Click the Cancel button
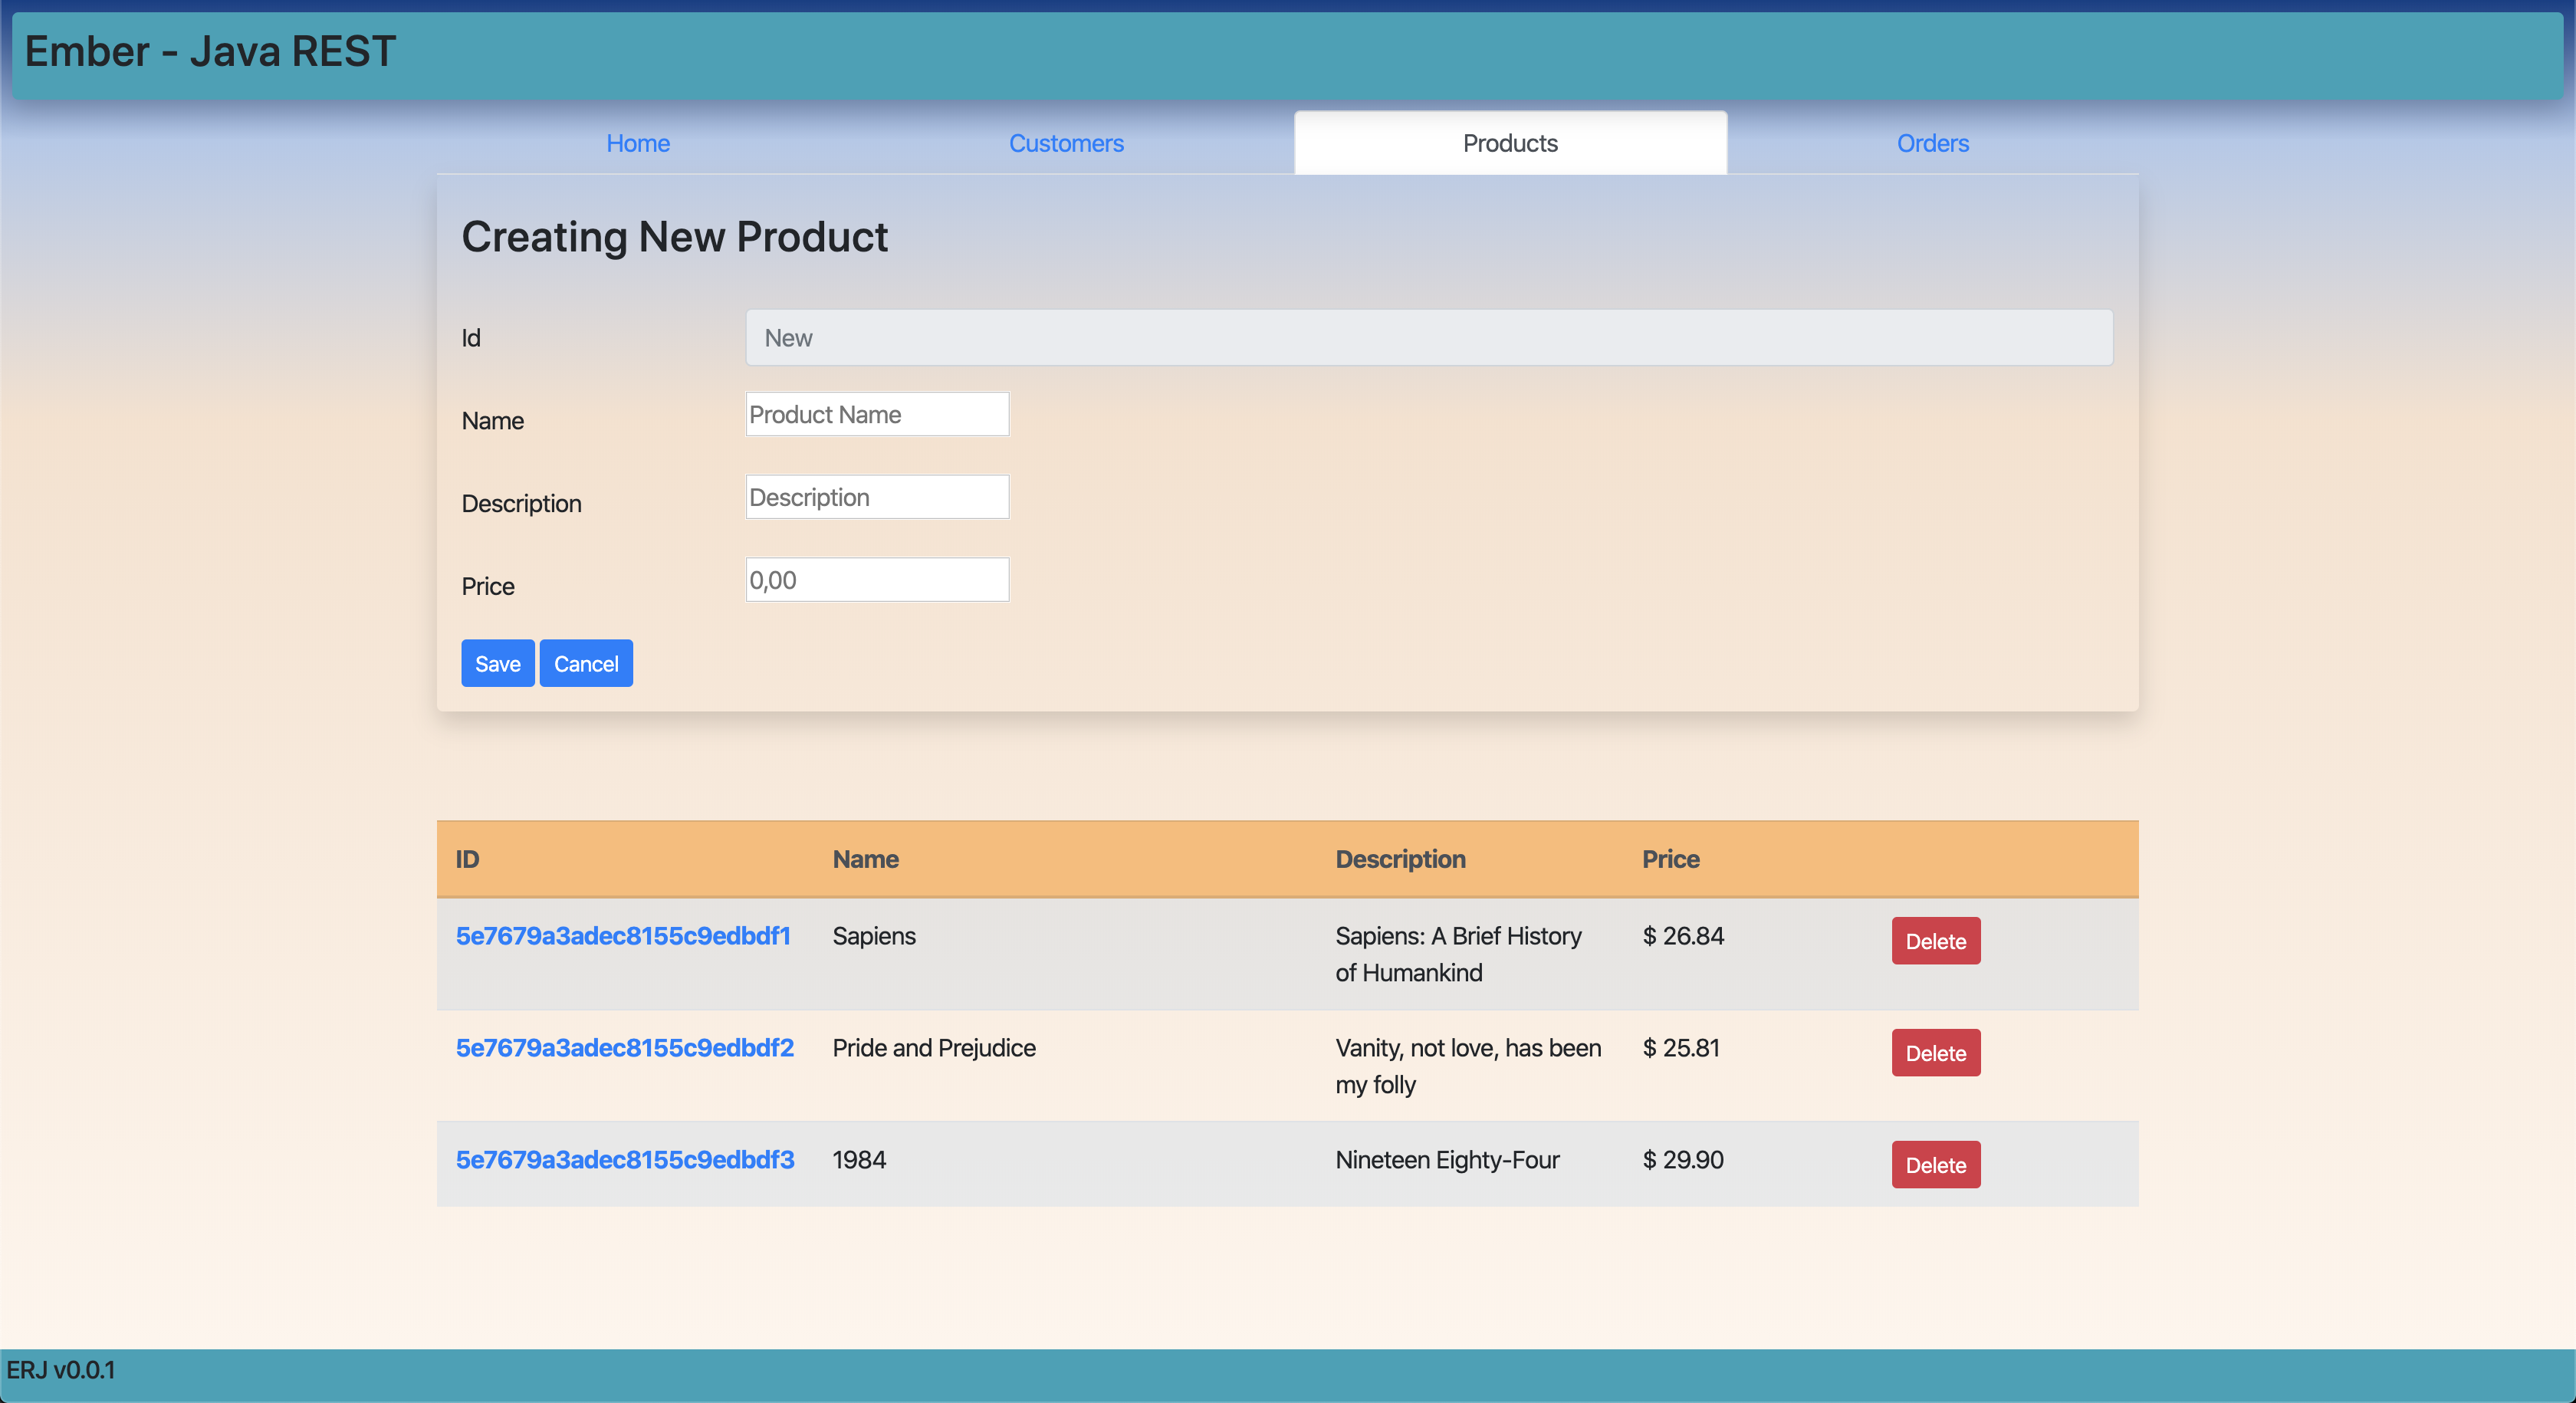 586,663
